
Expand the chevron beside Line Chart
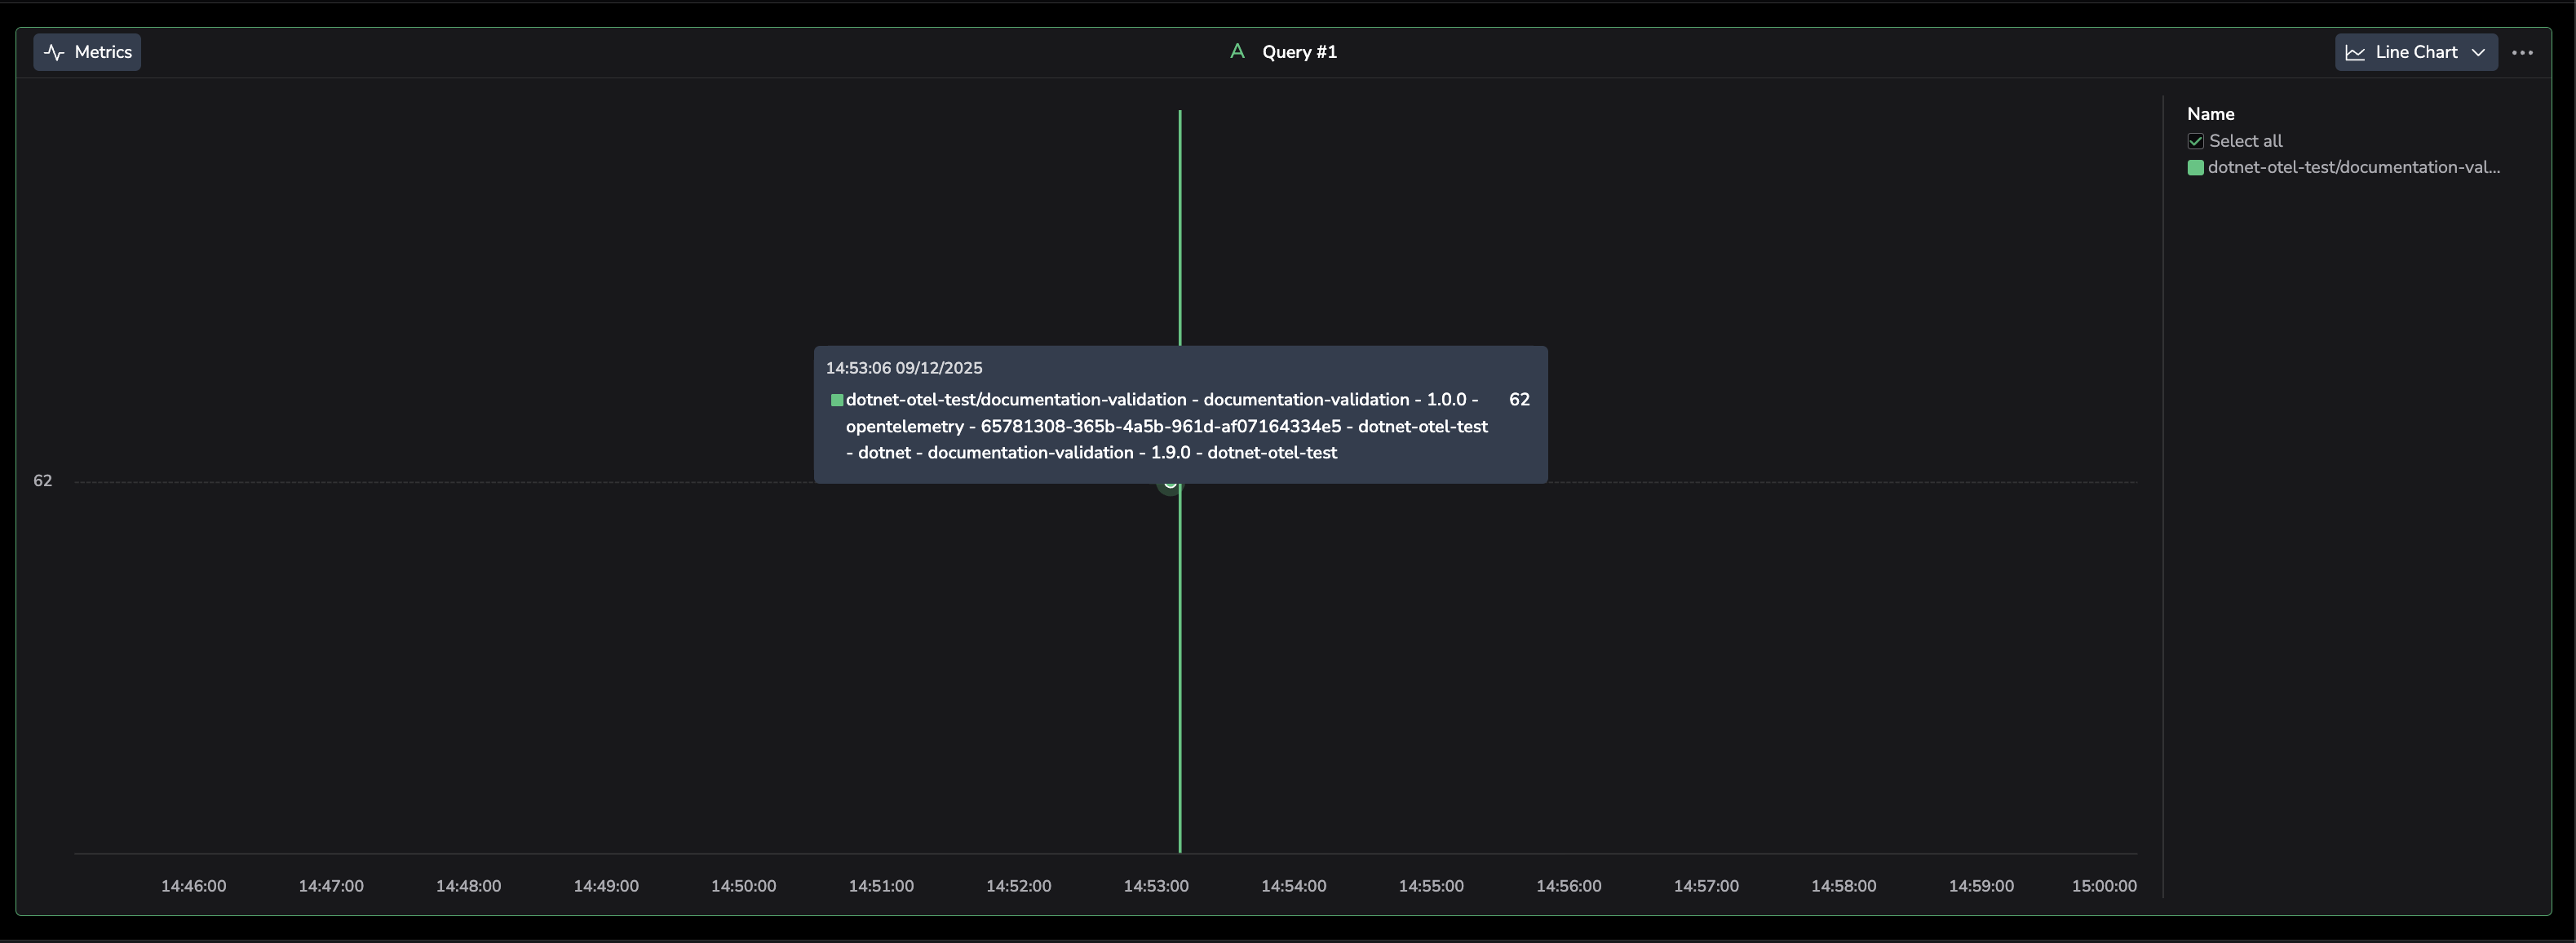[2478, 52]
